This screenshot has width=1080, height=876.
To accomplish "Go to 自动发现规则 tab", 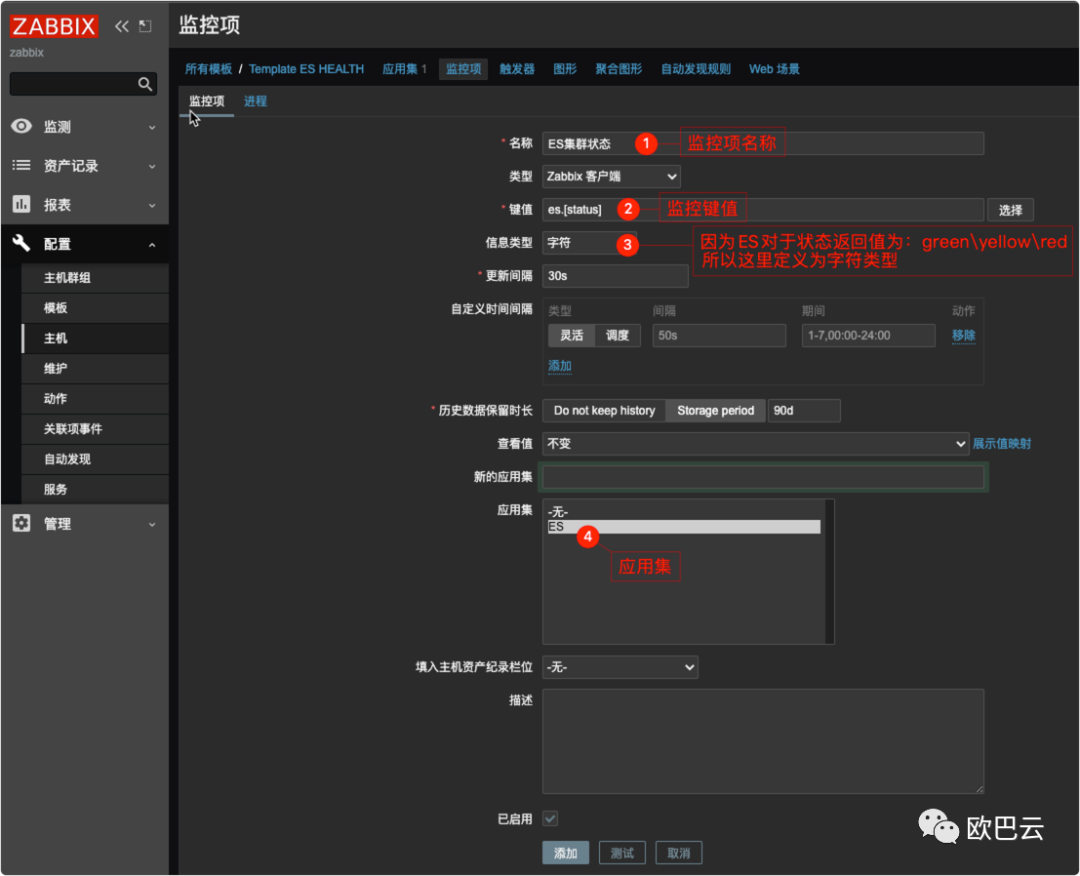I will 696,69.
